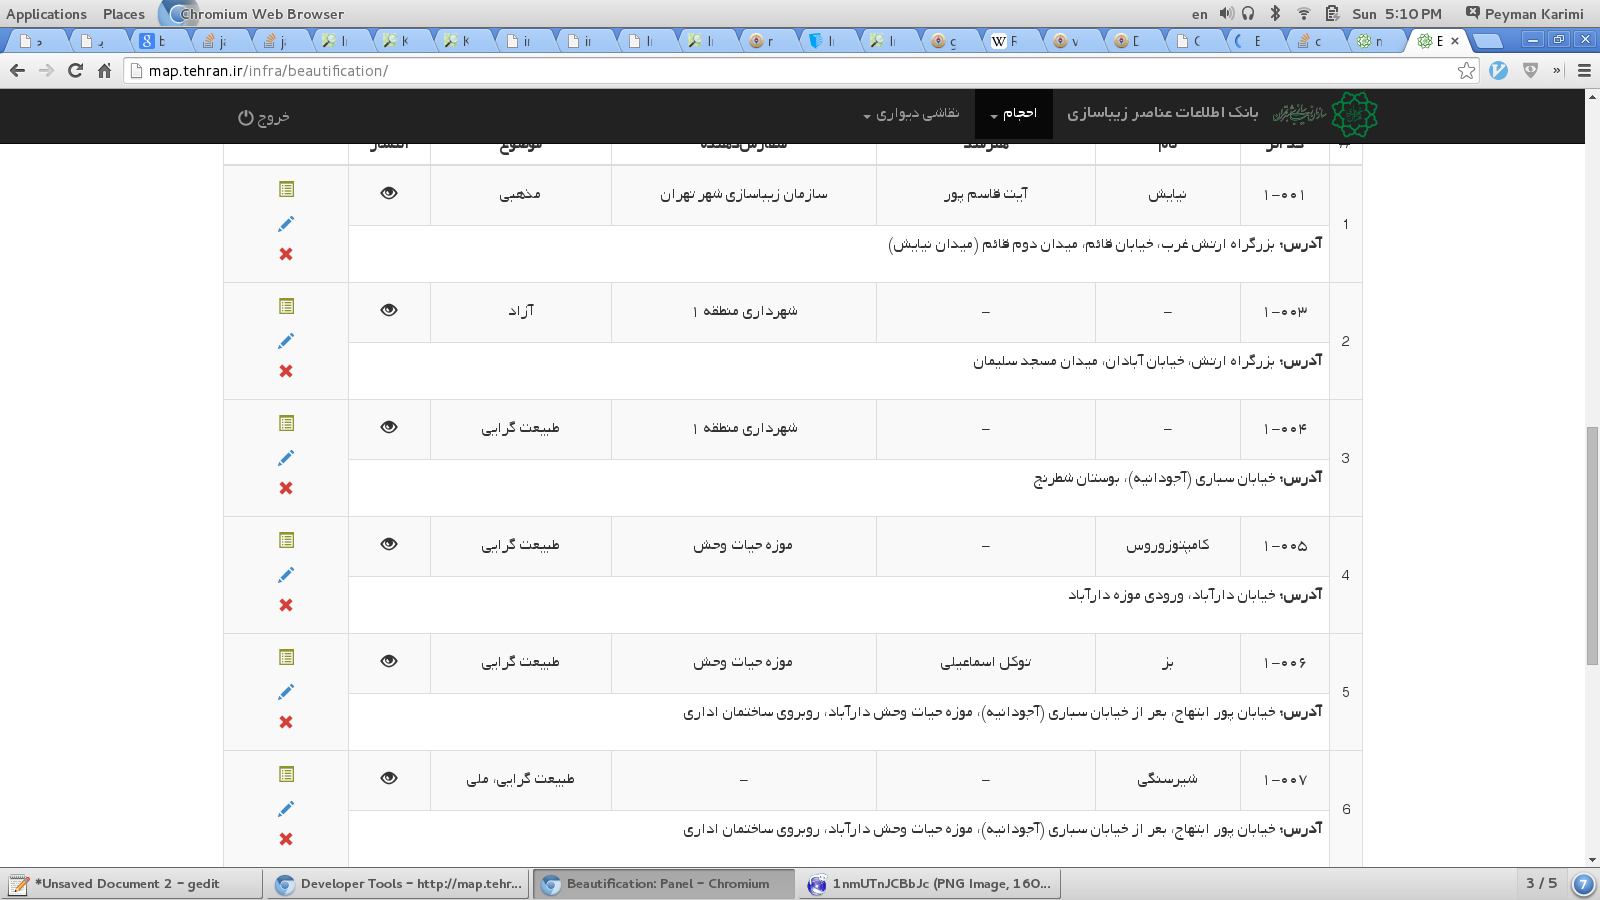Click artist cell آیت قاسم پور

986,194
